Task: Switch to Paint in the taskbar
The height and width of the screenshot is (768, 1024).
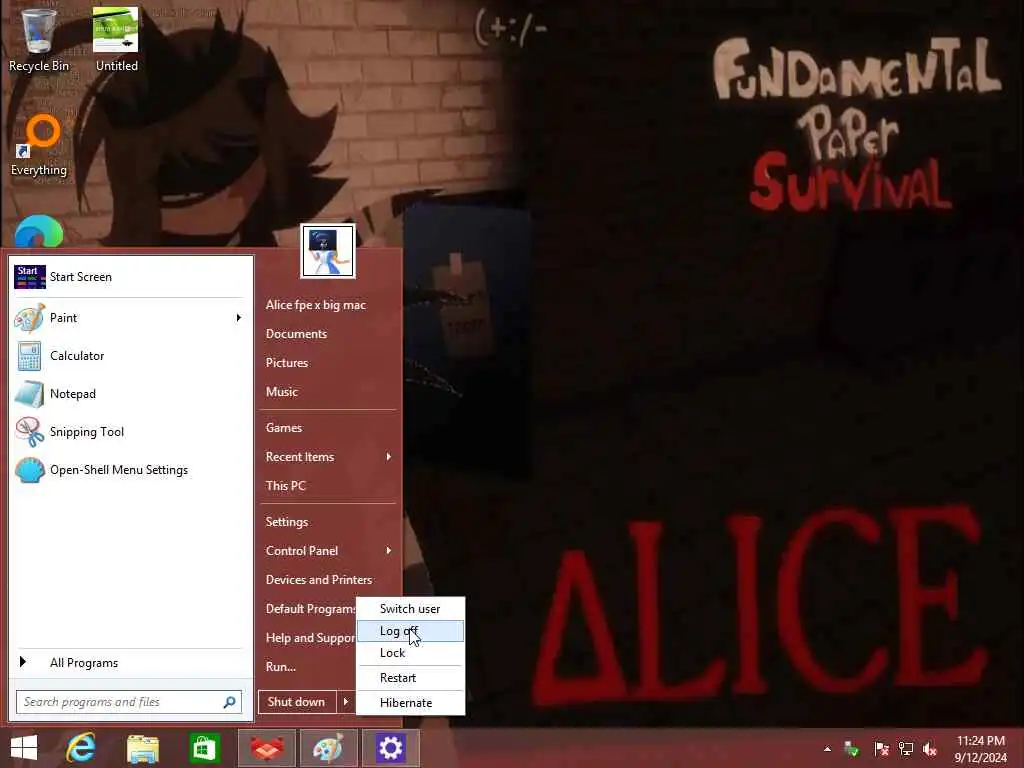Action: pos(328,748)
